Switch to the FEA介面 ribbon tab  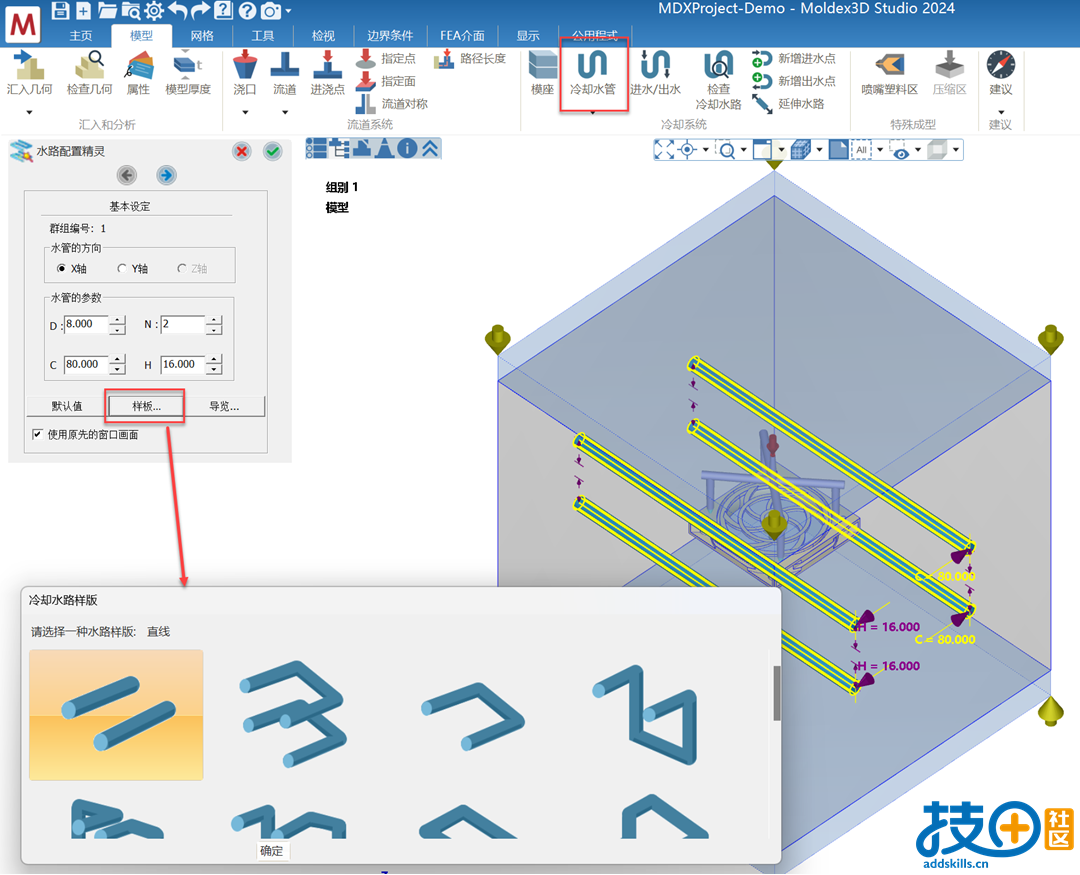462,36
